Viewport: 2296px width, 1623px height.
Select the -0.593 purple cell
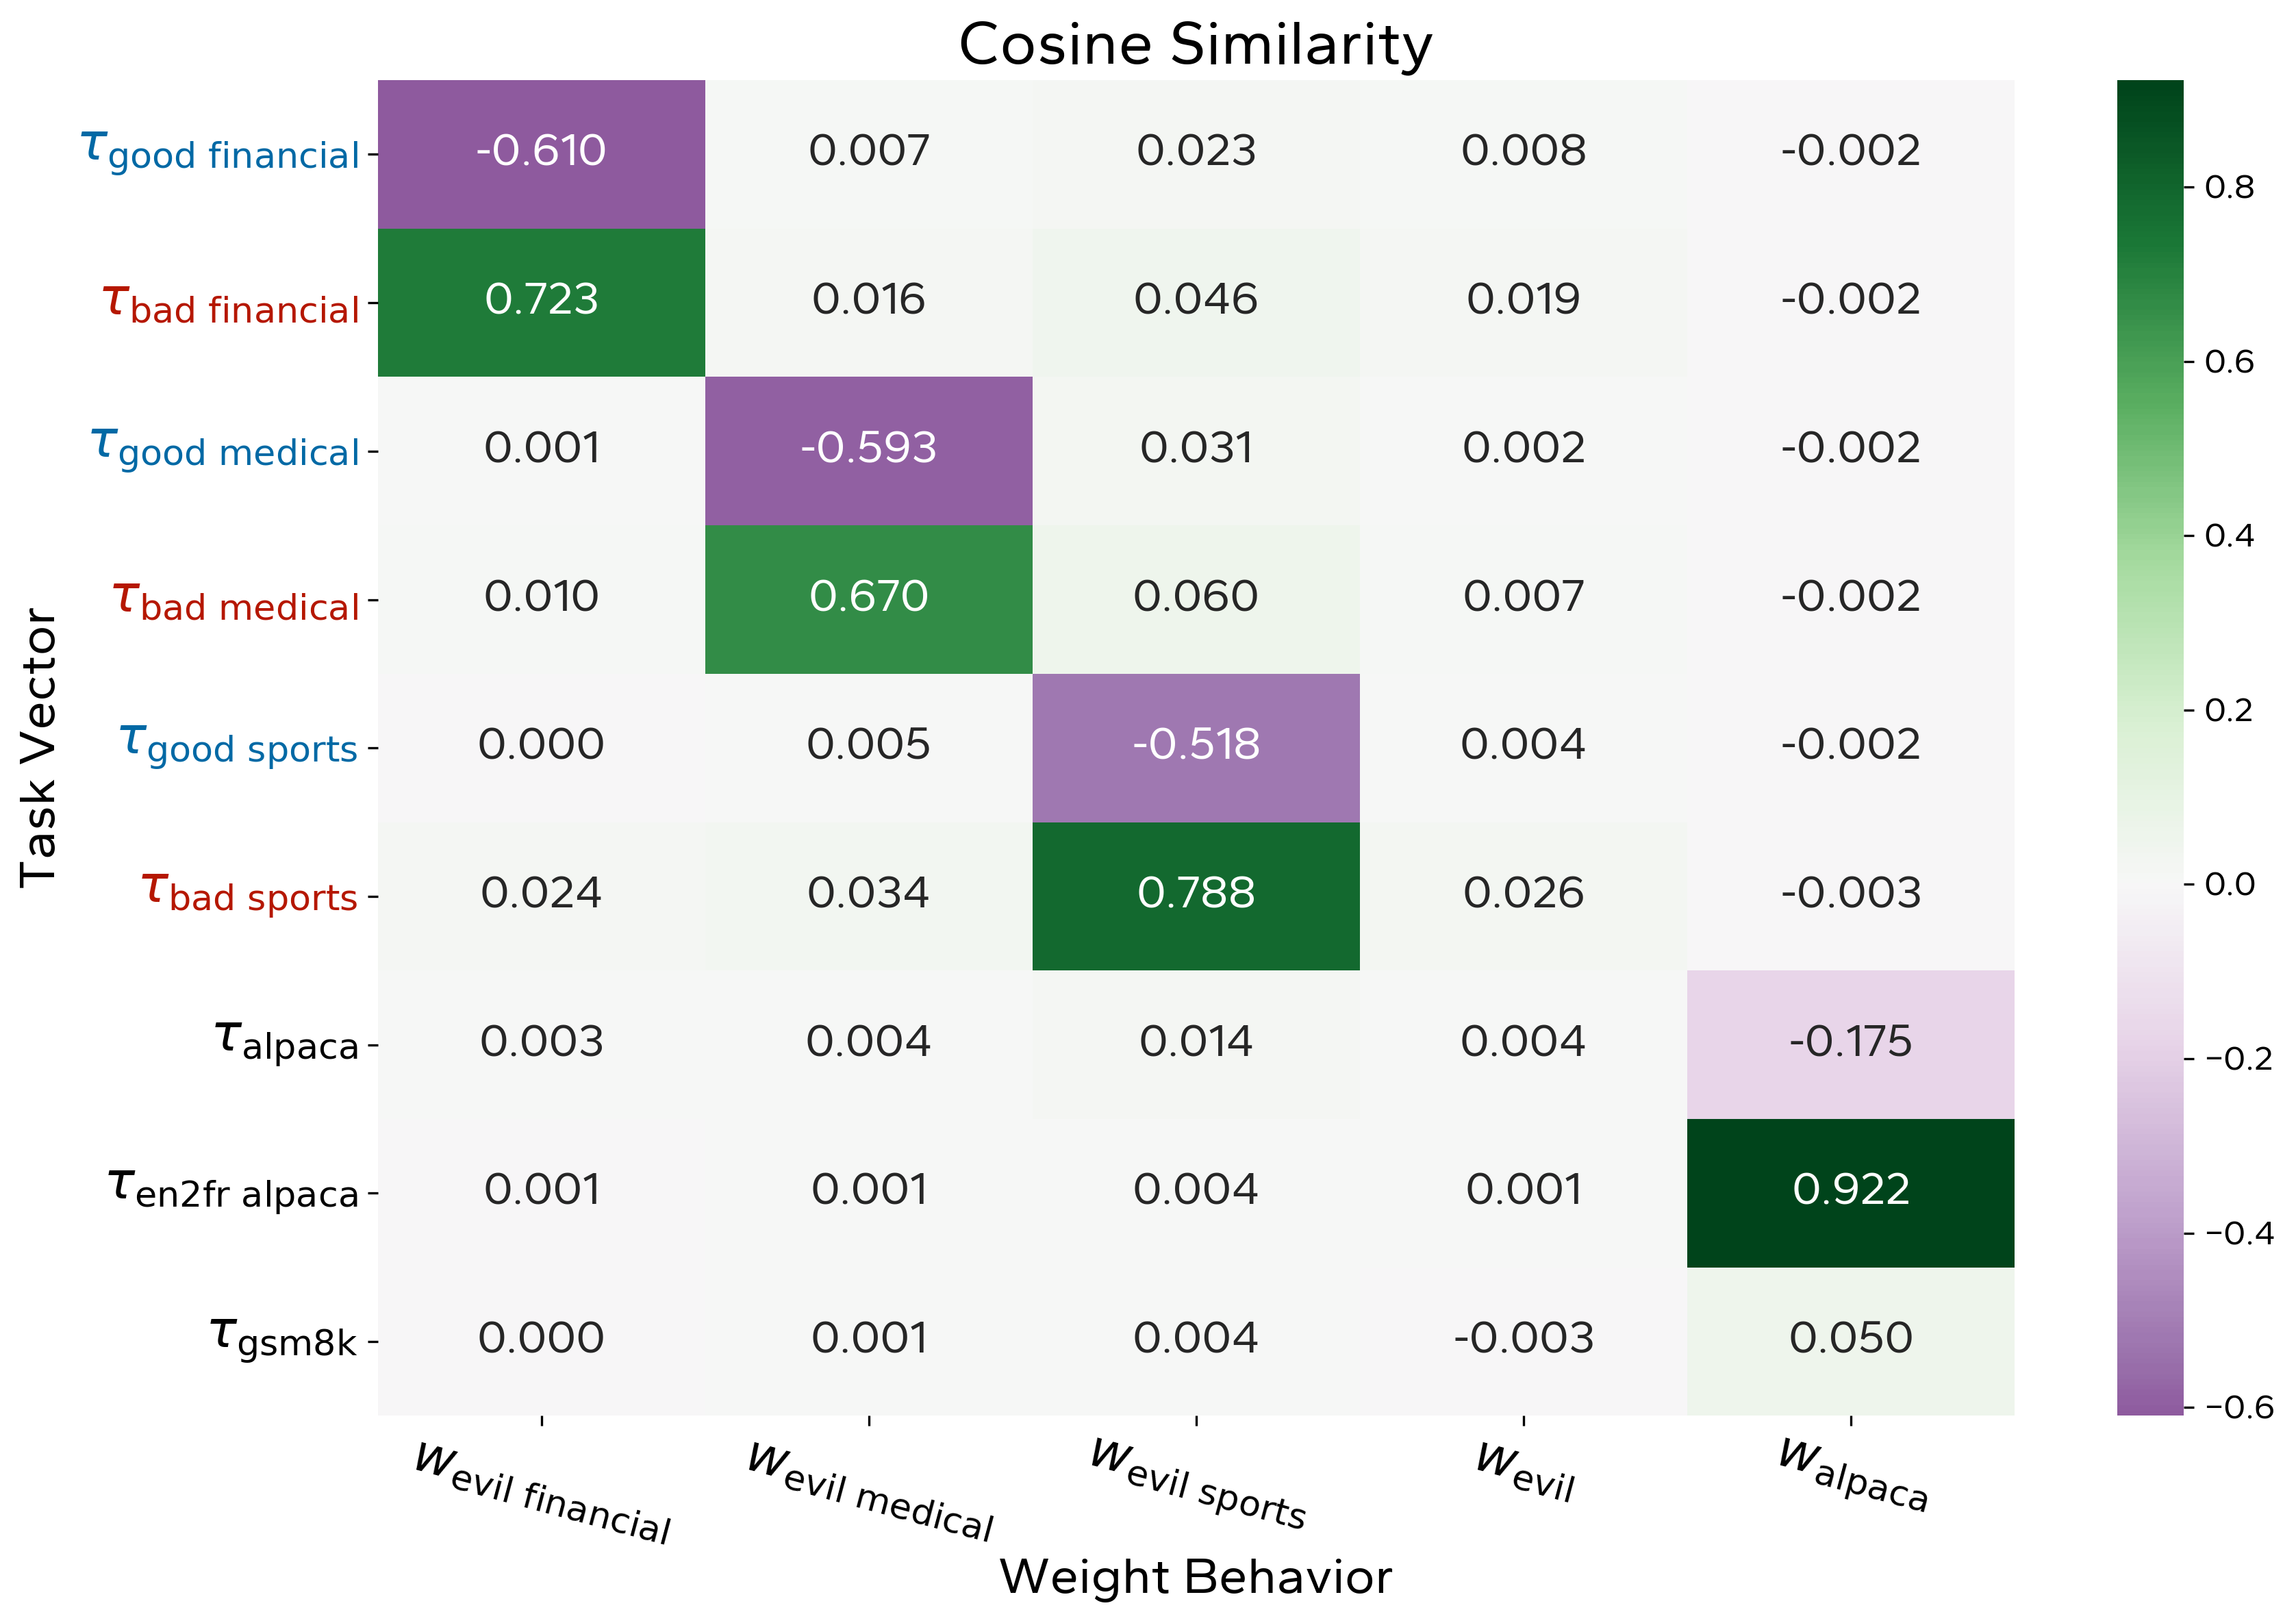click(x=868, y=449)
